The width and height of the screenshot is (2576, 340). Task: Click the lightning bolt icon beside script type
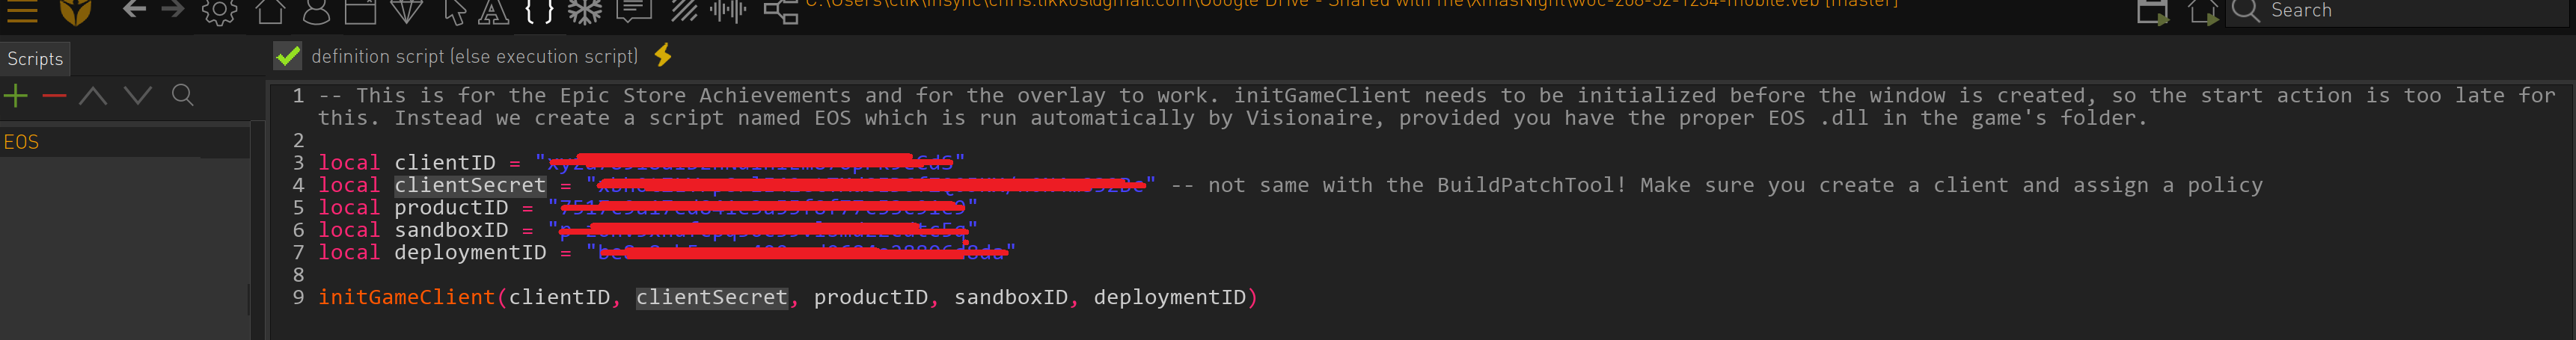(663, 55)
